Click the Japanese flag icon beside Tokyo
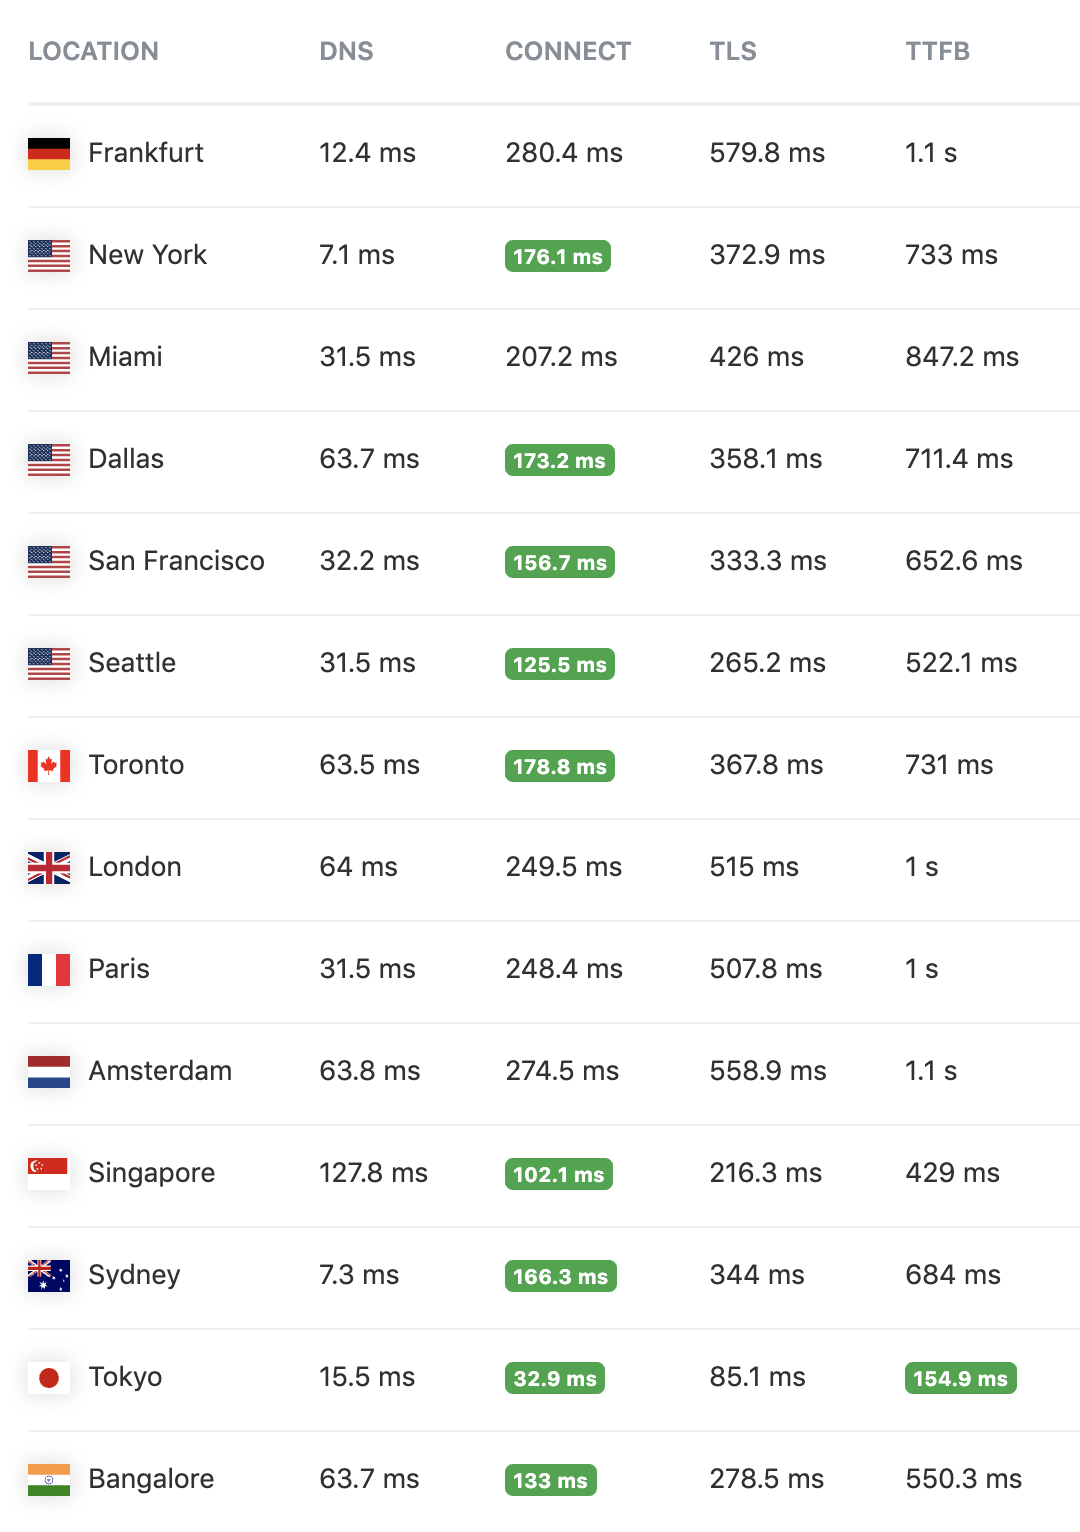 pos(49,1377)
